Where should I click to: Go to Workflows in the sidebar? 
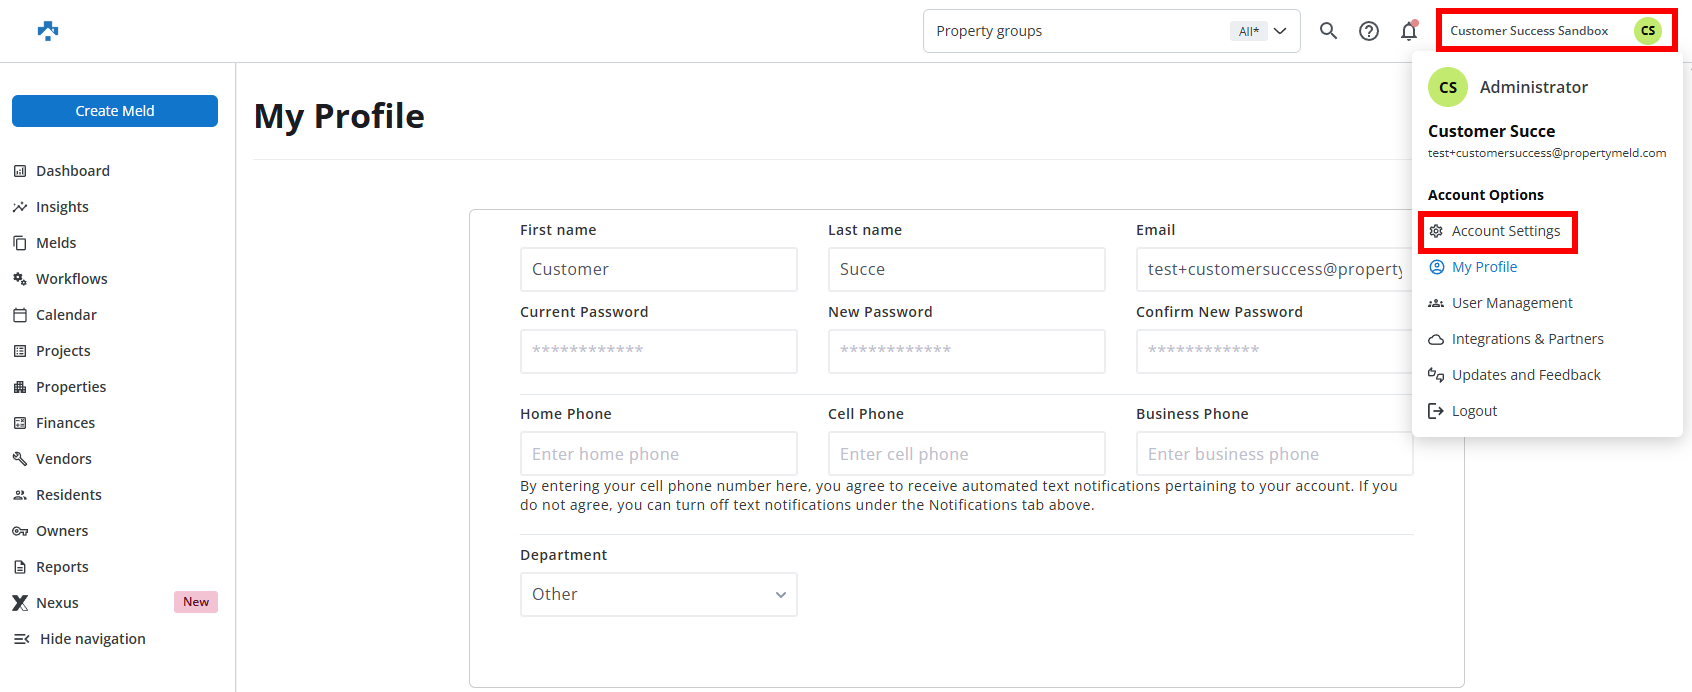71,279
